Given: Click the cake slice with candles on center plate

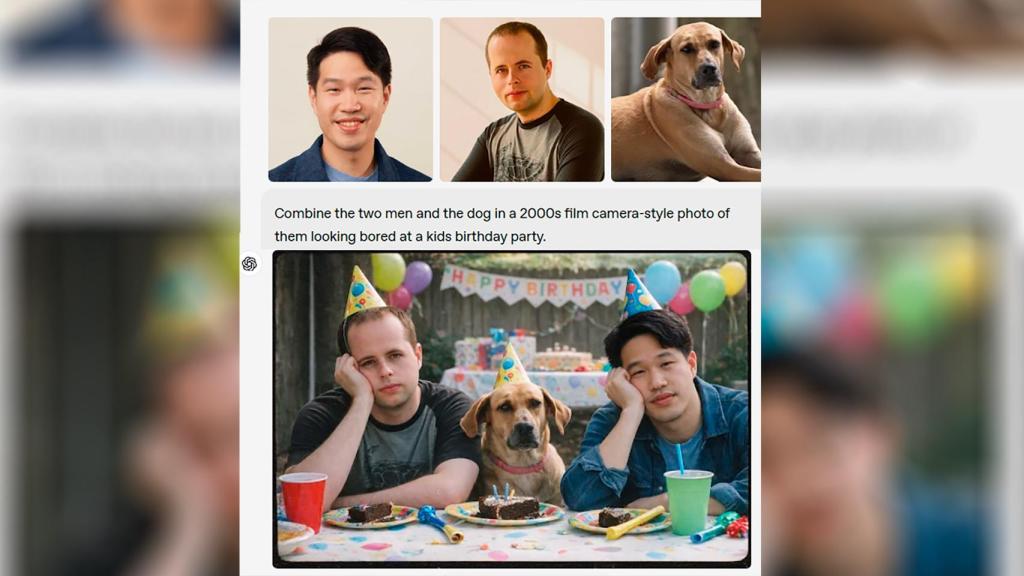Looking at the screenshot, I should tap(508, 504).
